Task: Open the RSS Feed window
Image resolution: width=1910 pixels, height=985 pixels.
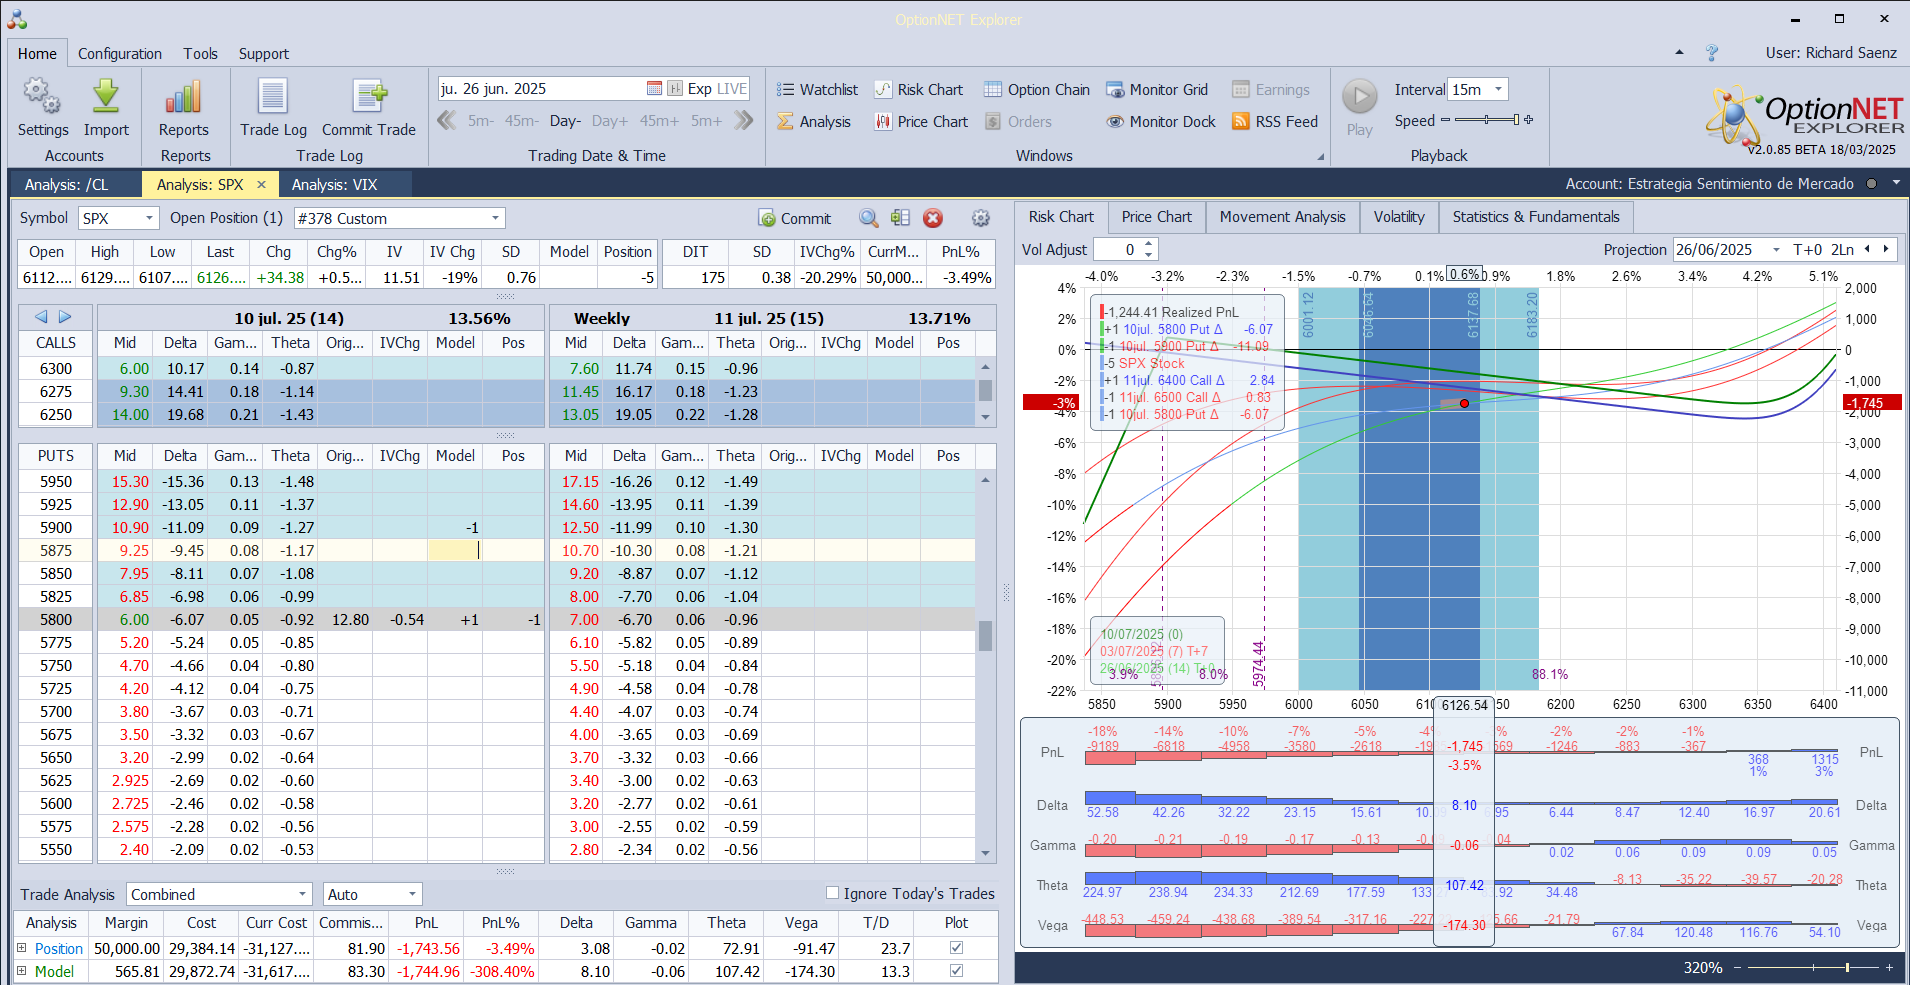Action: pyautogui.click(x=1275, y=121)
